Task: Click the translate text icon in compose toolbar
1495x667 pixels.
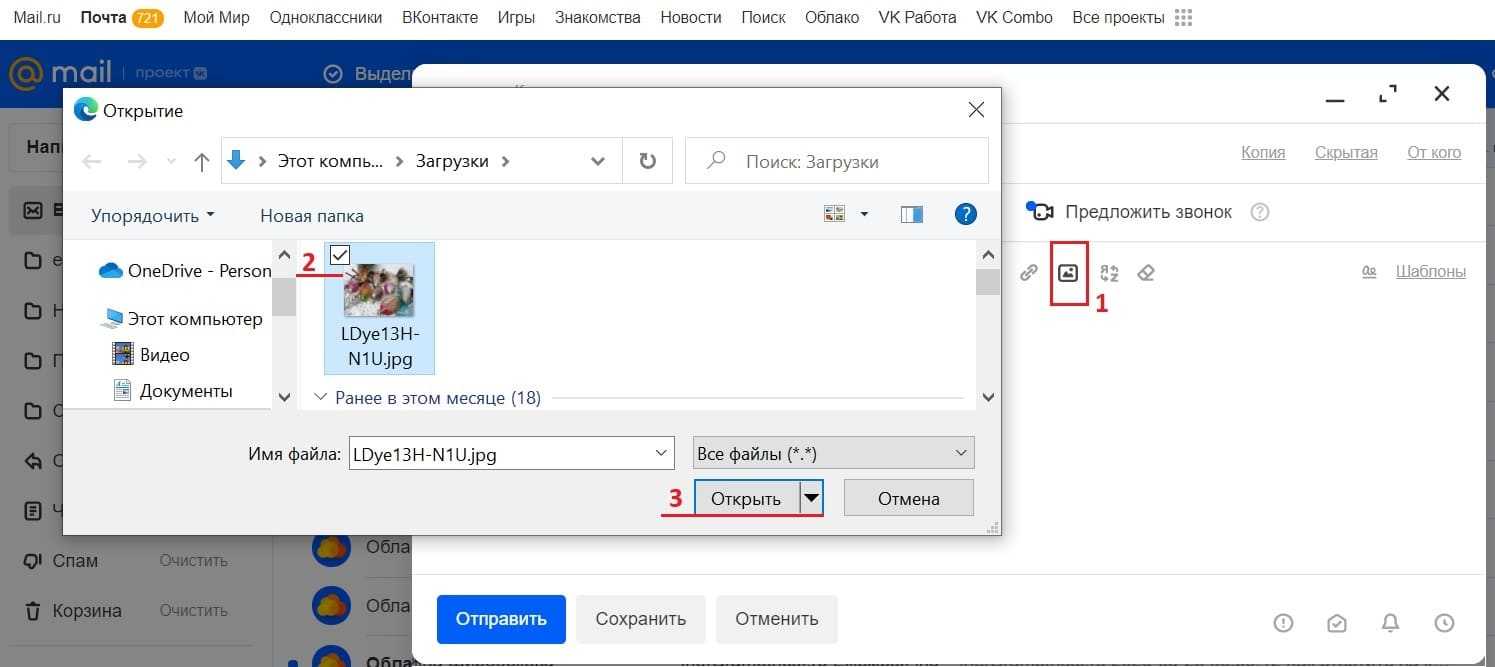Action: pyautogui.click(x=1108, y=272)
